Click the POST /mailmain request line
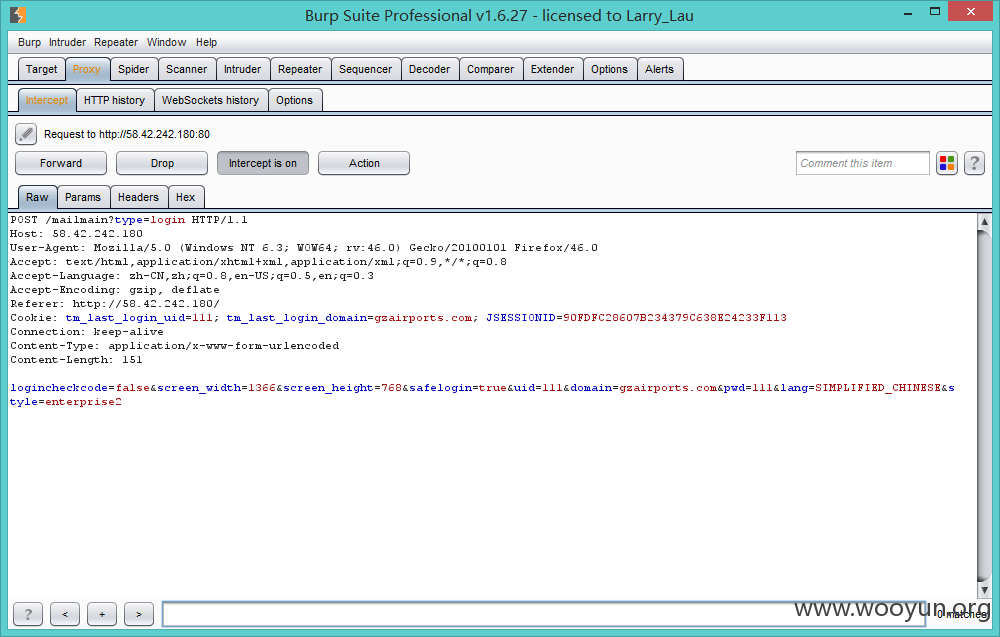 click(129, 219)
